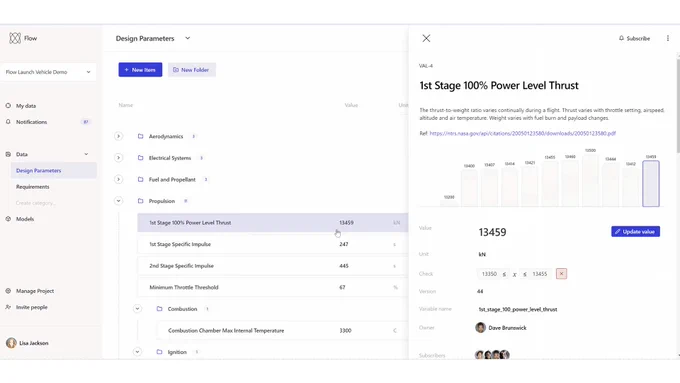Close the detail panel with X
The width and height of the screenshot is (680, 383).
pos(426,38)
